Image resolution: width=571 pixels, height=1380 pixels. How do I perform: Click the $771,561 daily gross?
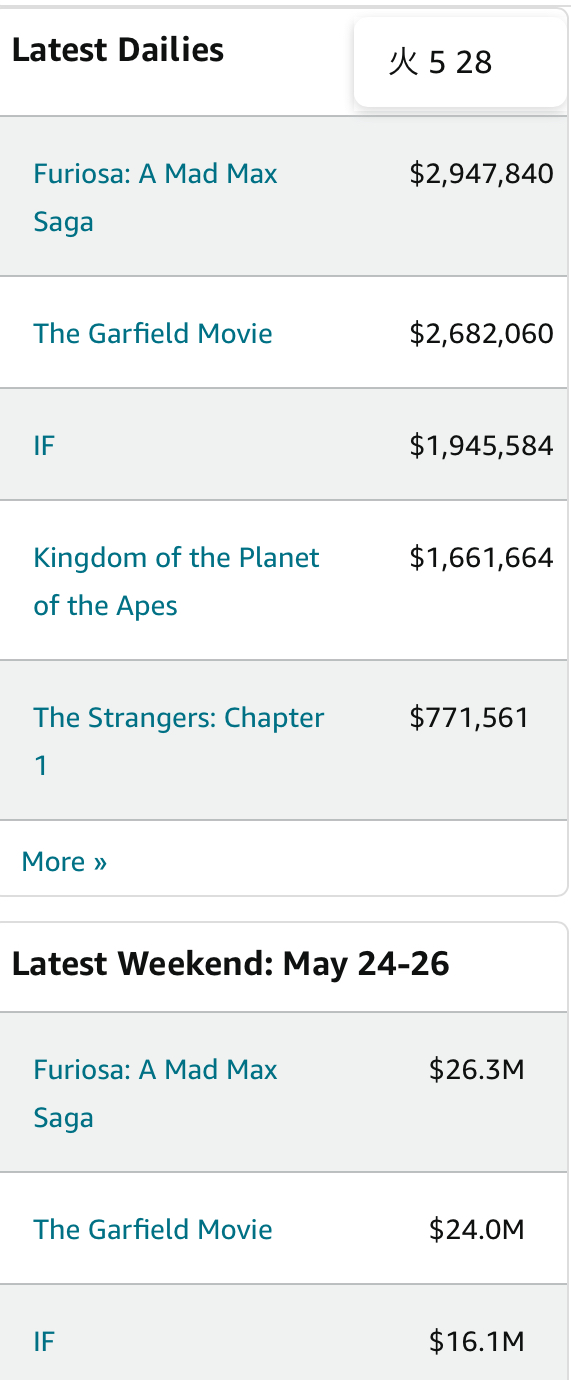pos(469,717)
